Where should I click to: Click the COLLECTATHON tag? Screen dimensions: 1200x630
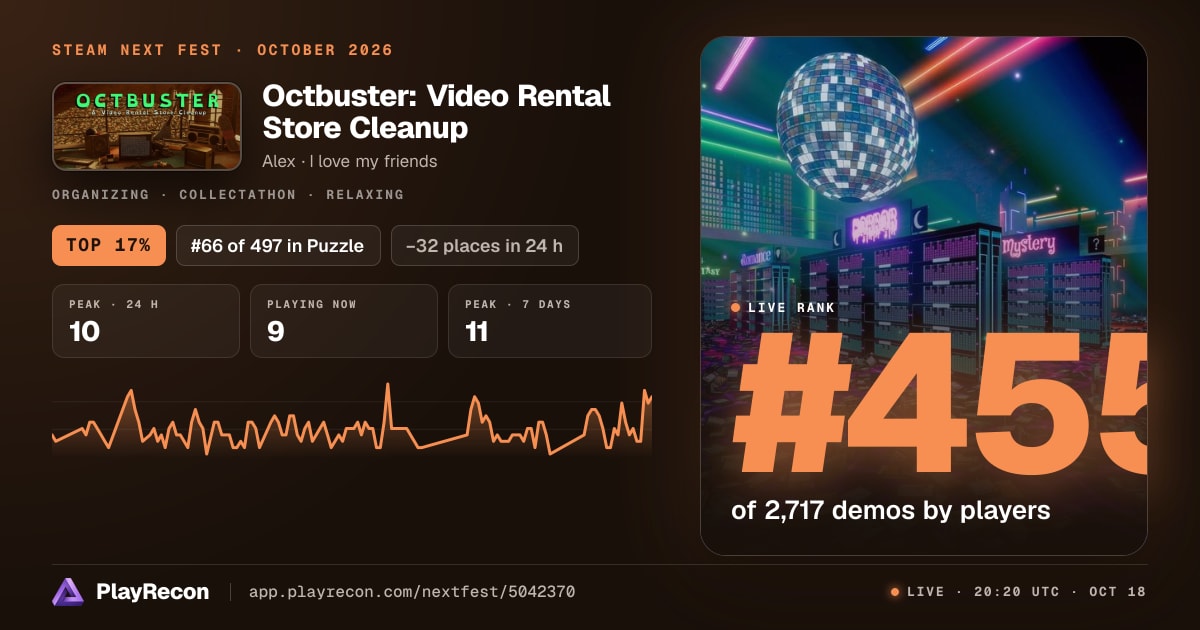237,195
